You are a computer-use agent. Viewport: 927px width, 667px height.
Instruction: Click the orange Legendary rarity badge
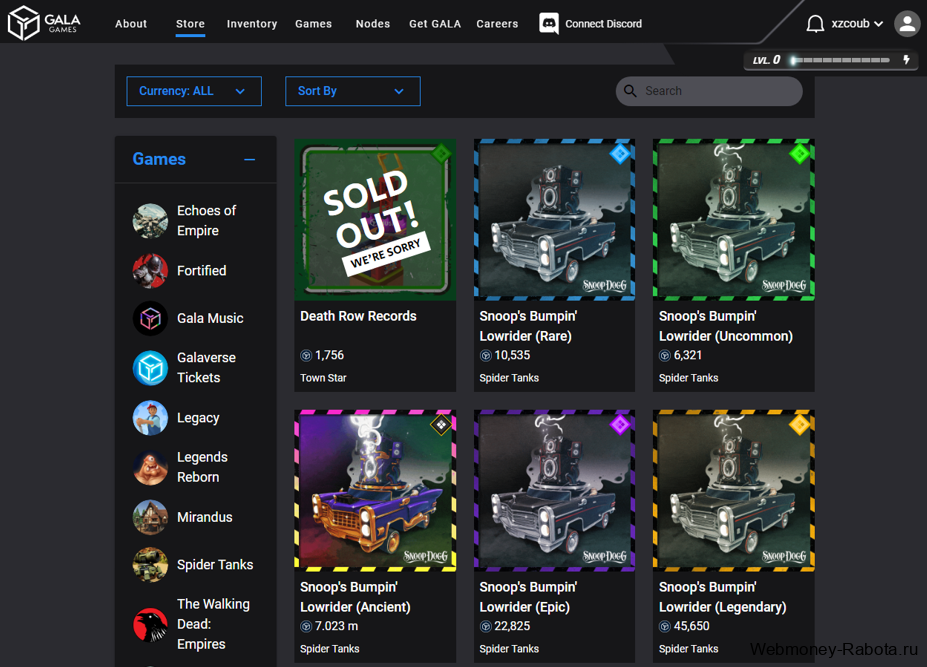point(799,425)
